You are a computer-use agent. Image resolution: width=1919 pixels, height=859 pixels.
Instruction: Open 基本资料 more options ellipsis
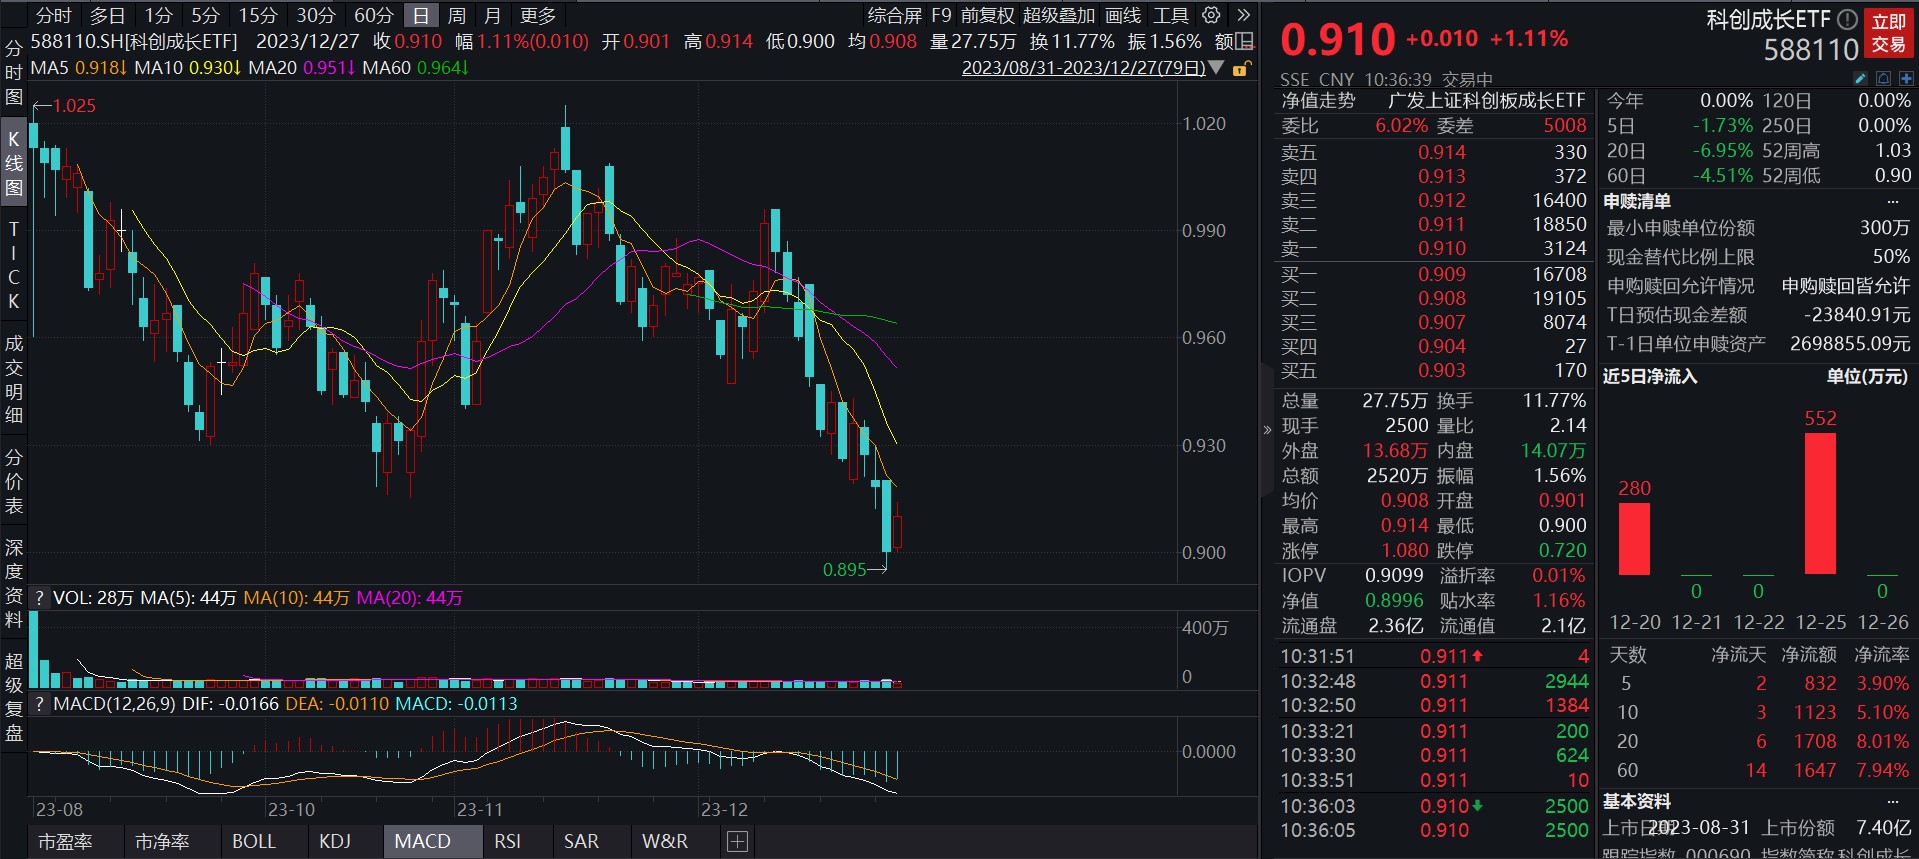1892,801
